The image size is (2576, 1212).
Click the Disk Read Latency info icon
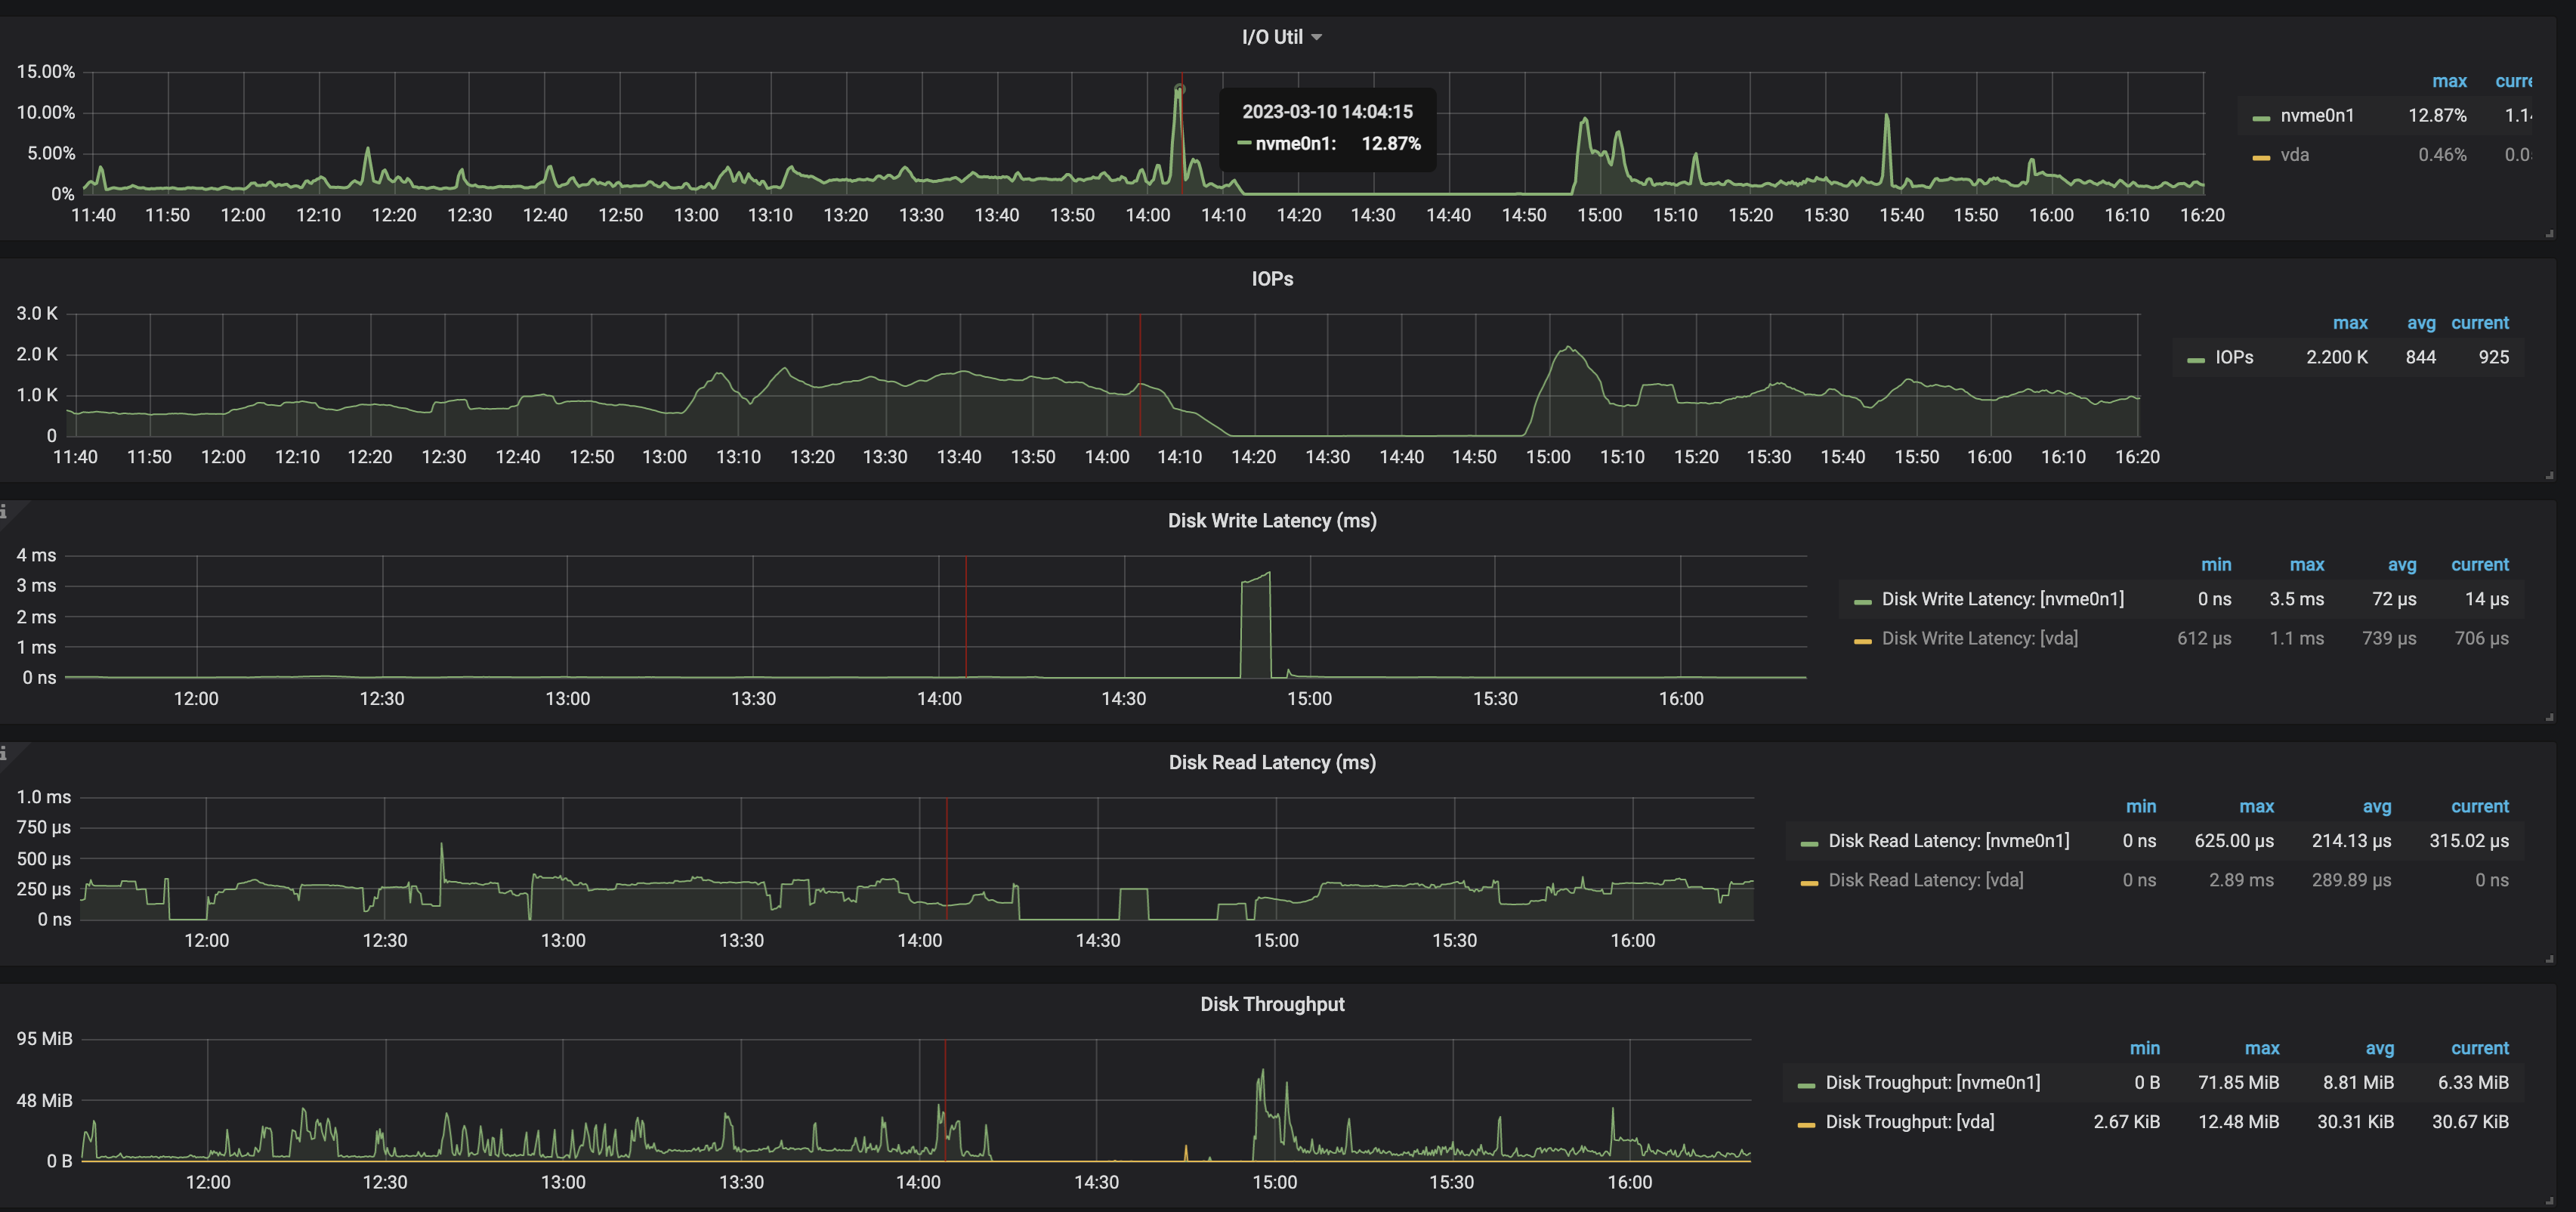click(4, 754)
